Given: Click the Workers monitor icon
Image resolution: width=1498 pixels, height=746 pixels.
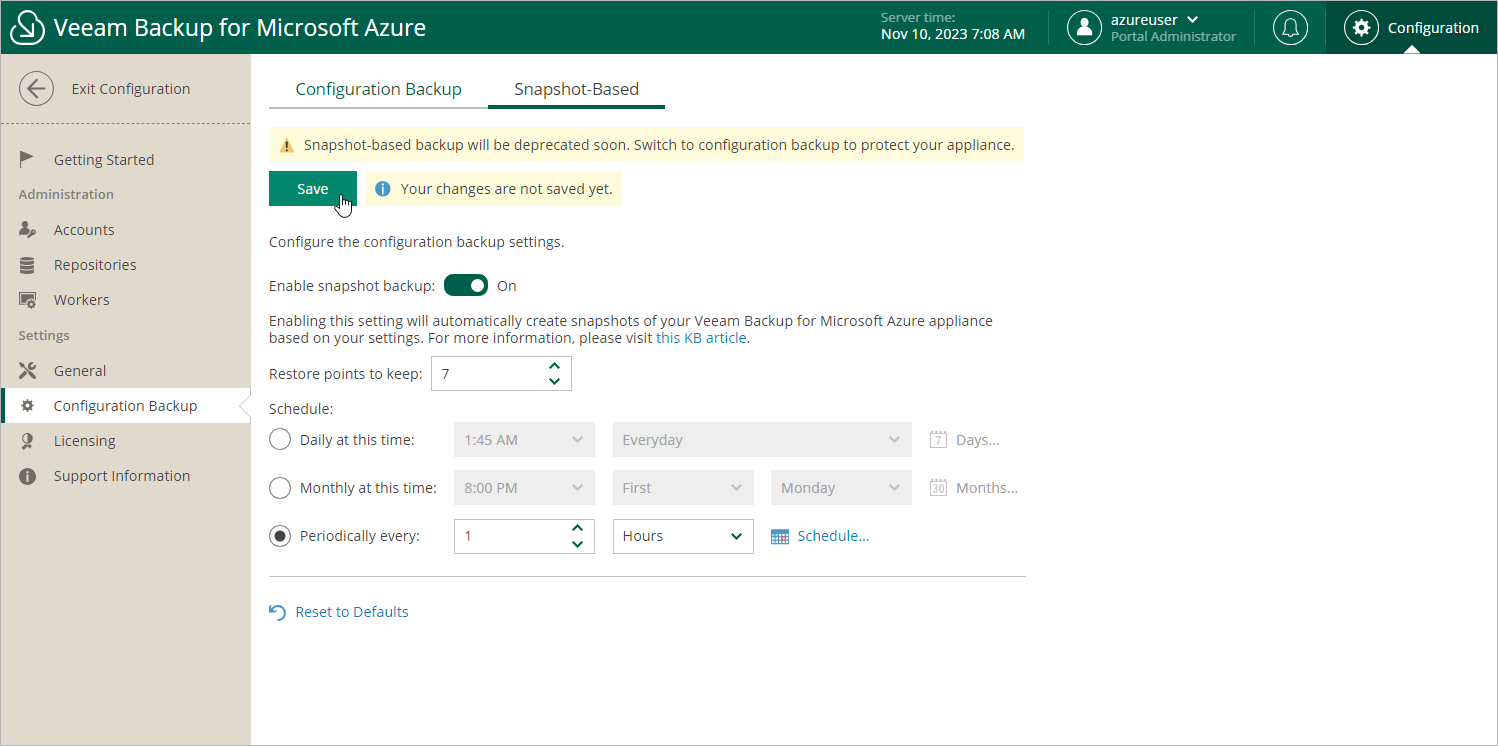Looking at the screenshot, I should pyautogui.click(x=28, y=300).
